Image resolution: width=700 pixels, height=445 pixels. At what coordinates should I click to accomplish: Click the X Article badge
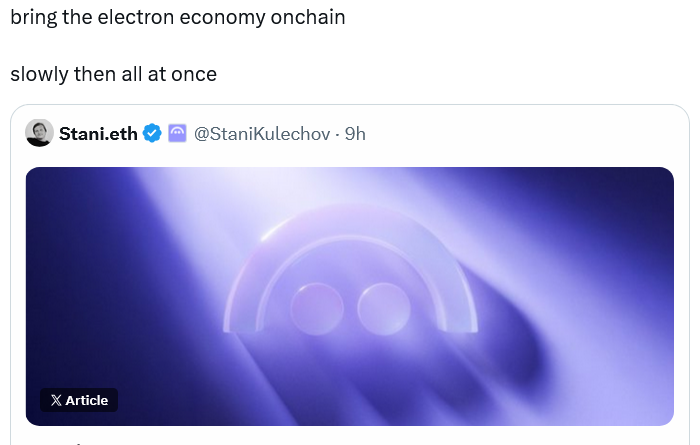(79, 400)
